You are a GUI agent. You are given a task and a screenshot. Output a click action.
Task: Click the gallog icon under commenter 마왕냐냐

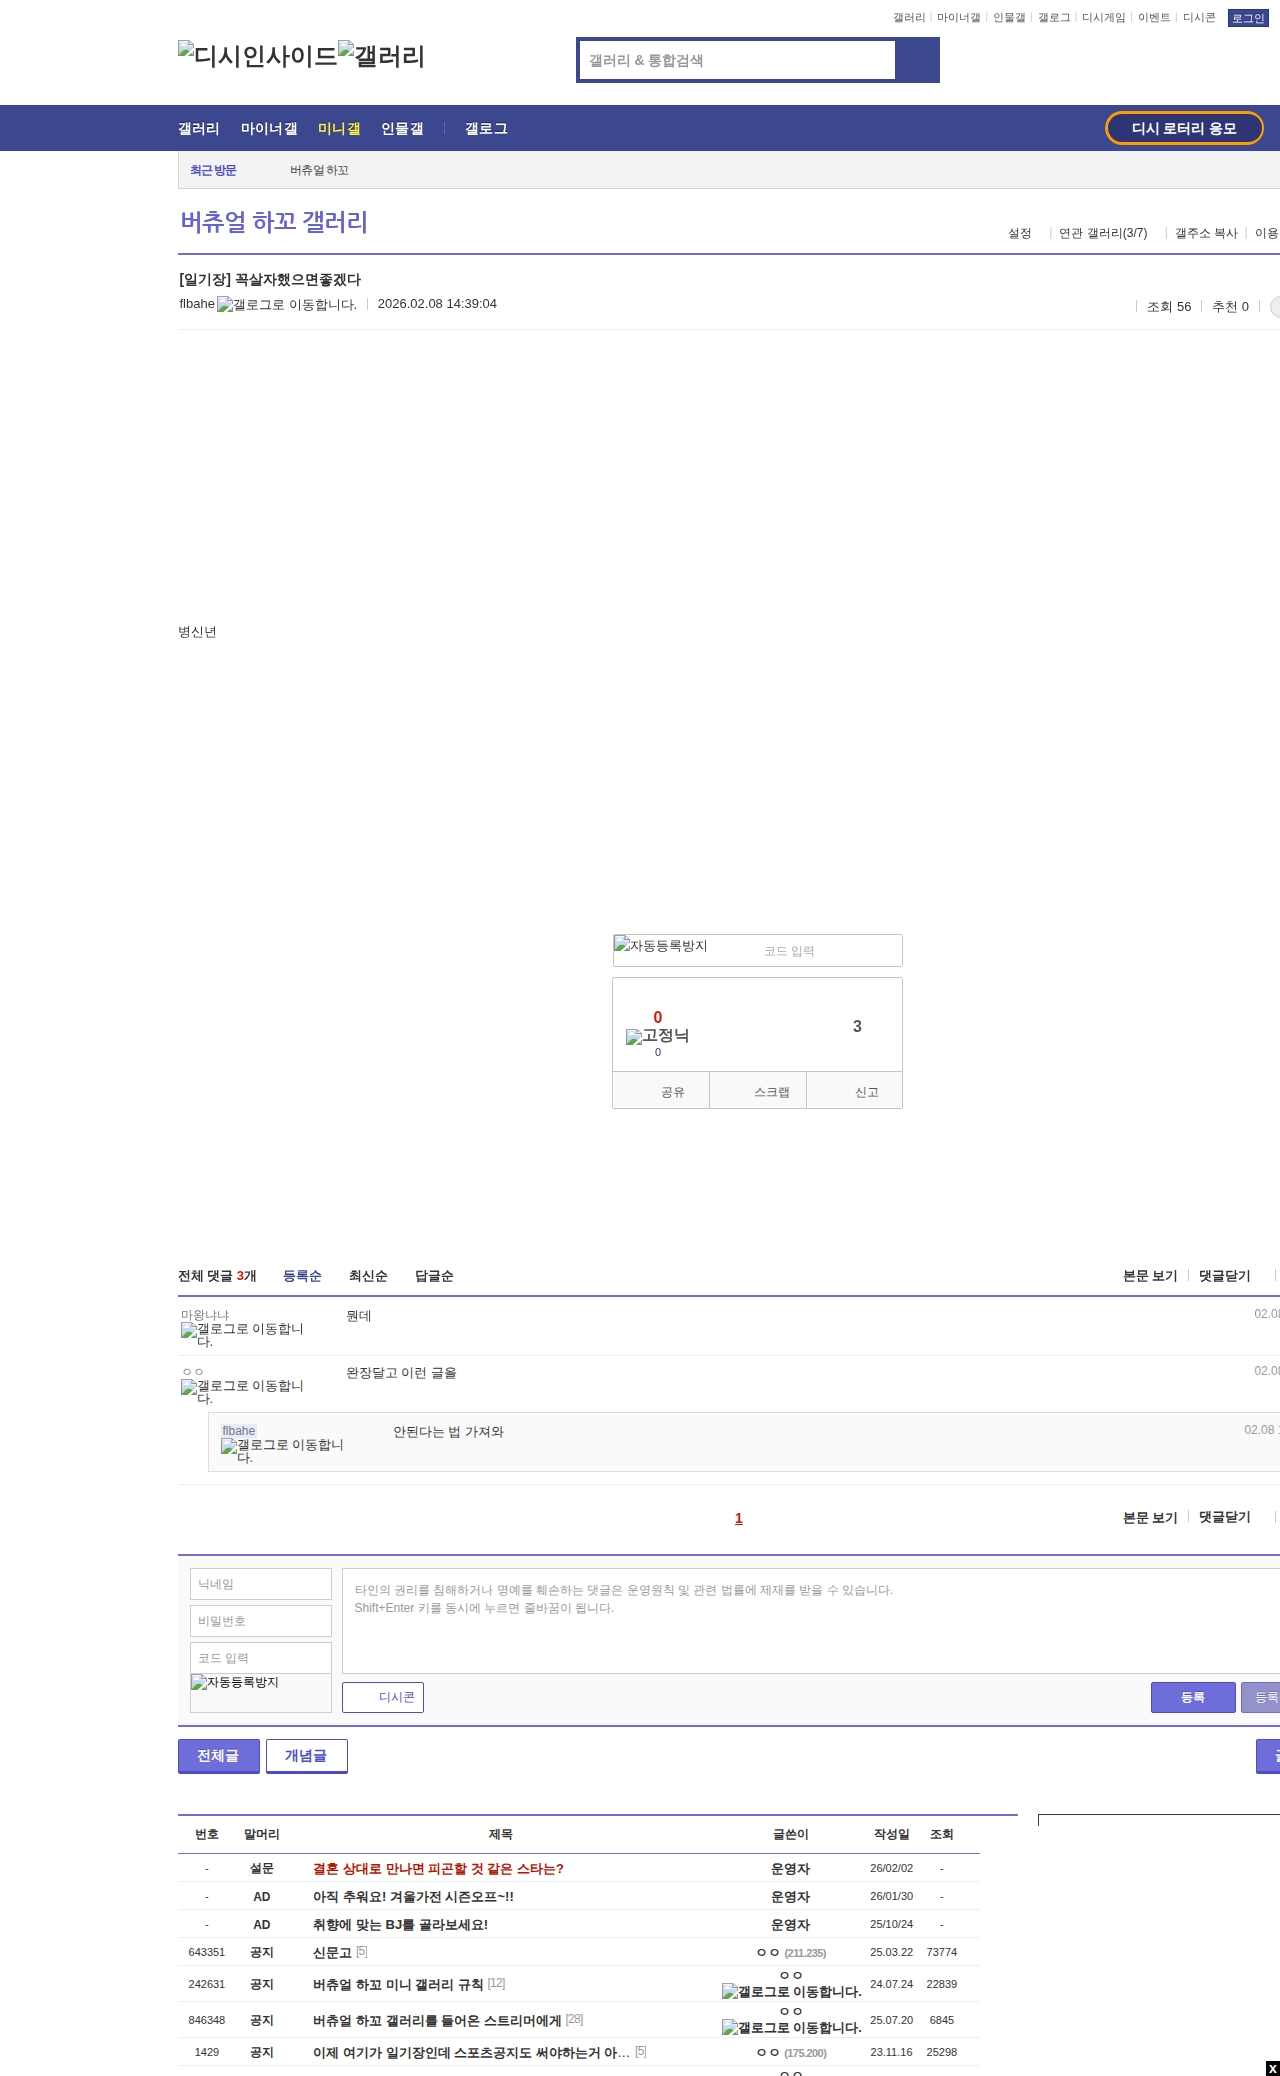click(242, 1335)
